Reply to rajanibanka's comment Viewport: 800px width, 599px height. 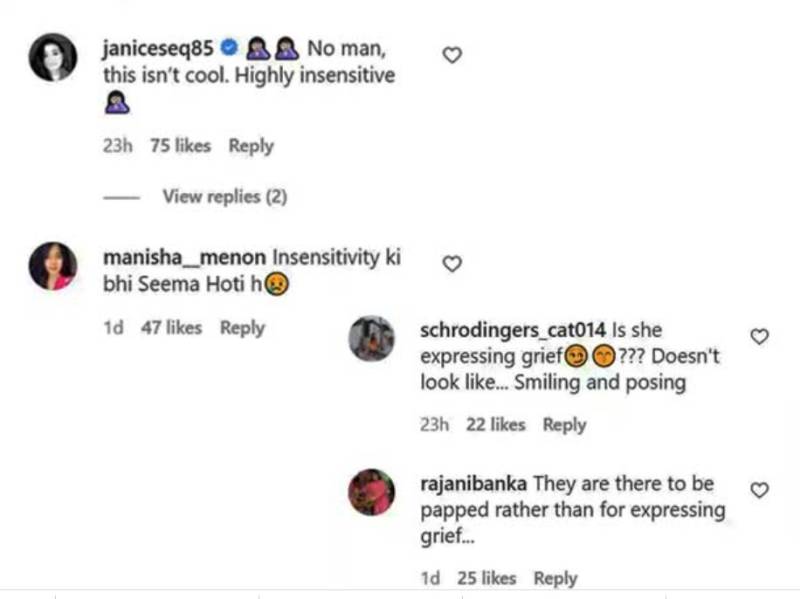coord(556,579)
